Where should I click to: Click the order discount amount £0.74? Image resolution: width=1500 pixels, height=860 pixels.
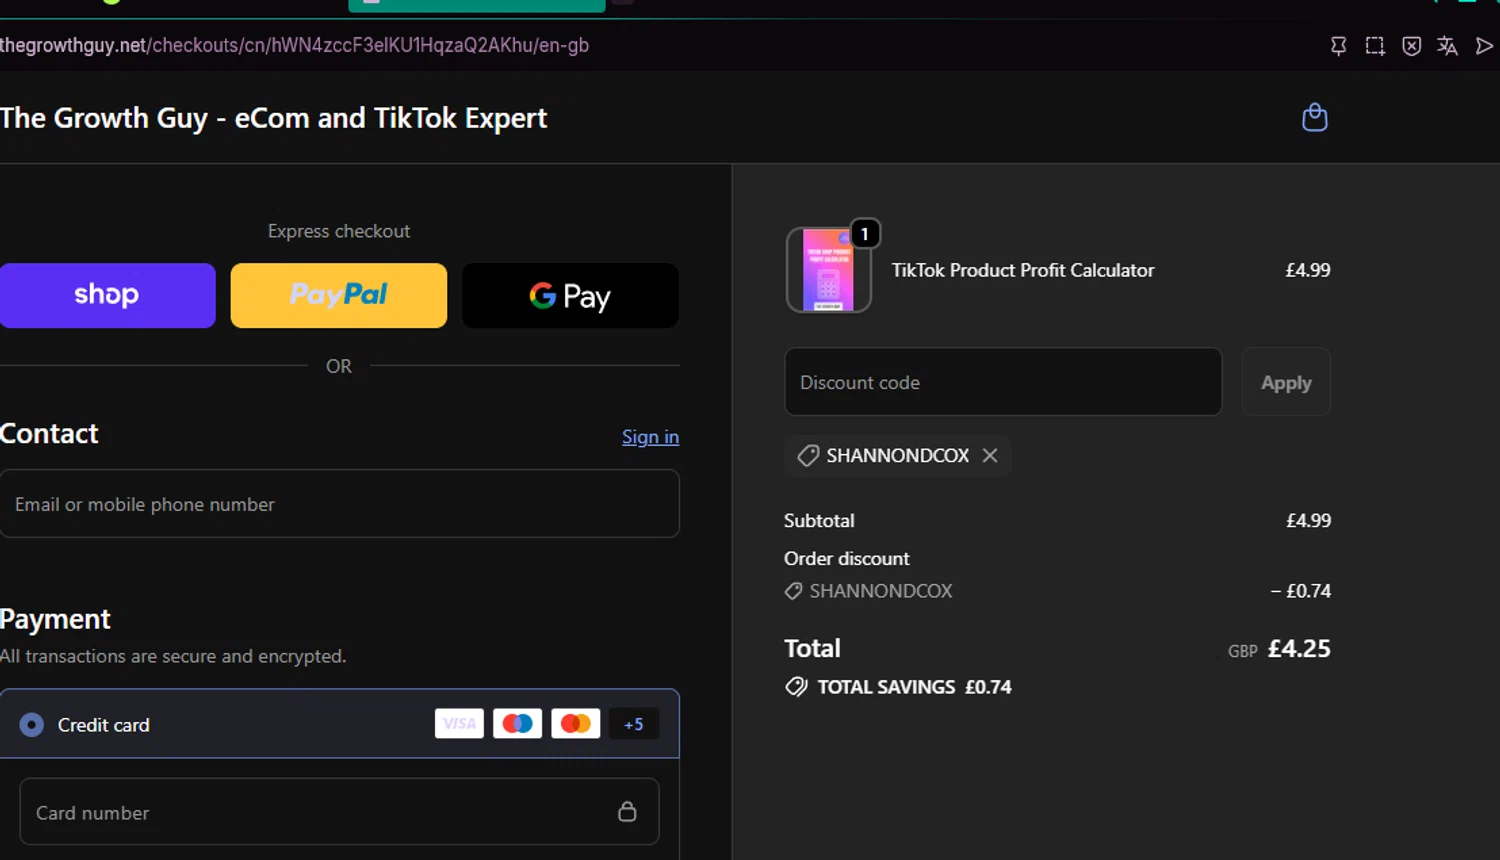pos(1301,591)
